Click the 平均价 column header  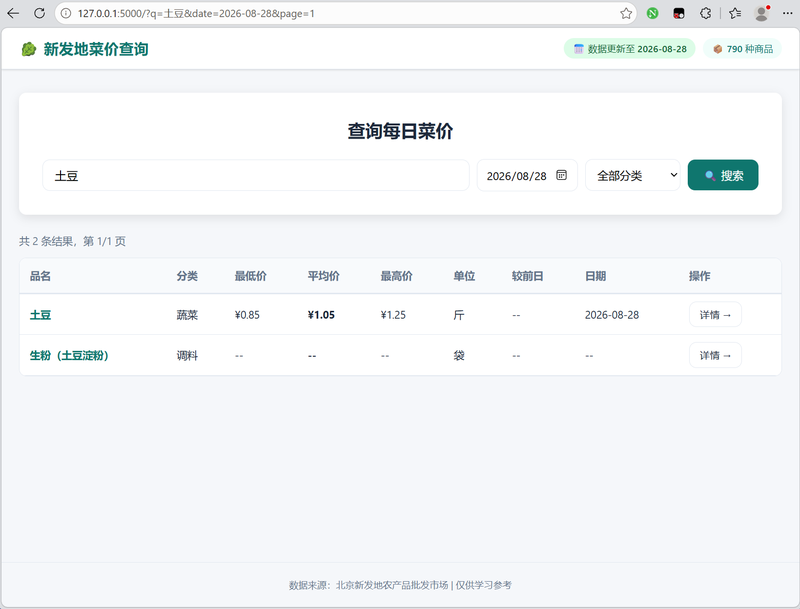(x=323, y=276)
